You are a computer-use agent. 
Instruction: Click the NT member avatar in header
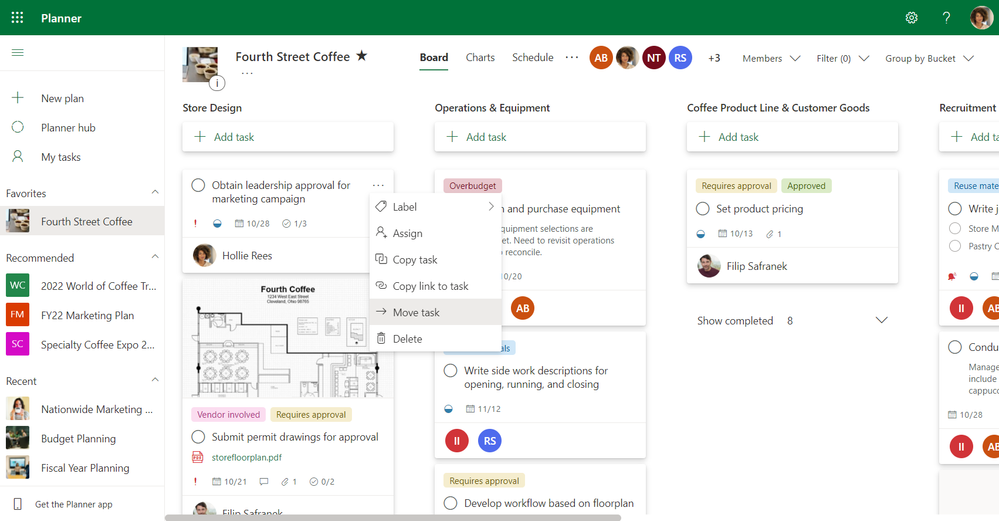pos(654,58)
